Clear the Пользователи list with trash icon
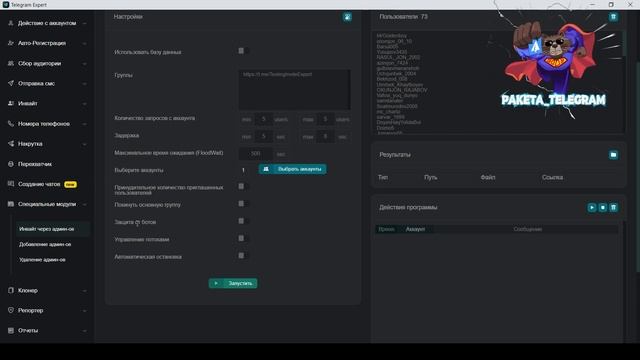The width and height of the screenshot is (640, 360). (x=613, y=17)
